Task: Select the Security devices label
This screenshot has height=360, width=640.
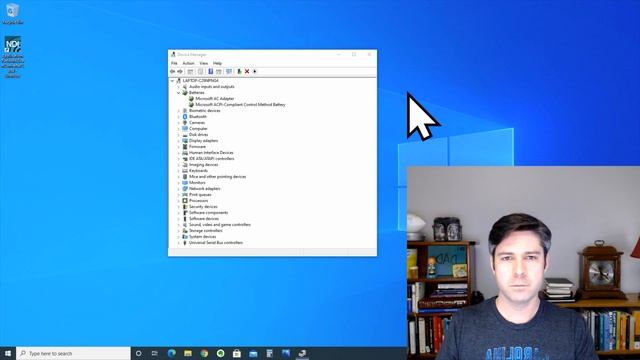Action: click(x=203, y=207)
